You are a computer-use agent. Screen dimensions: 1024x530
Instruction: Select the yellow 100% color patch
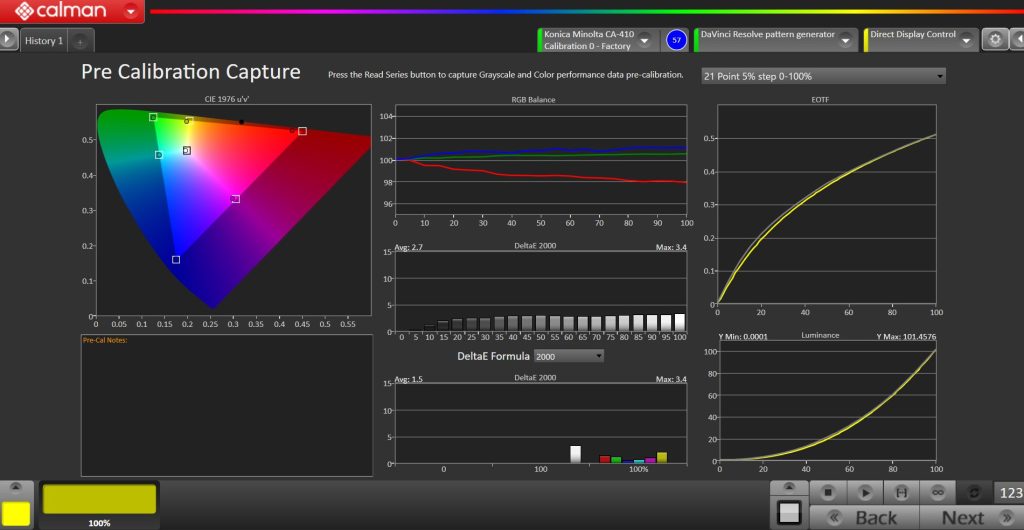point(99,500)
